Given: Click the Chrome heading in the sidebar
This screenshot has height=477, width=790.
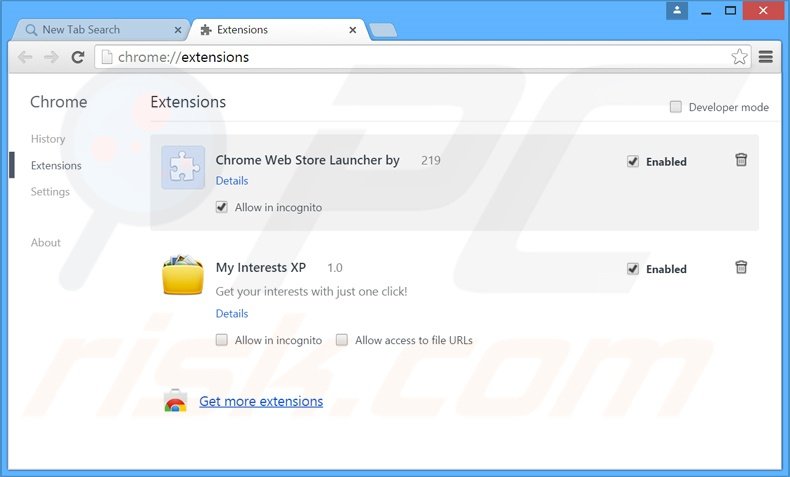Looking at the screenshot, I should (x=58, y=102).
